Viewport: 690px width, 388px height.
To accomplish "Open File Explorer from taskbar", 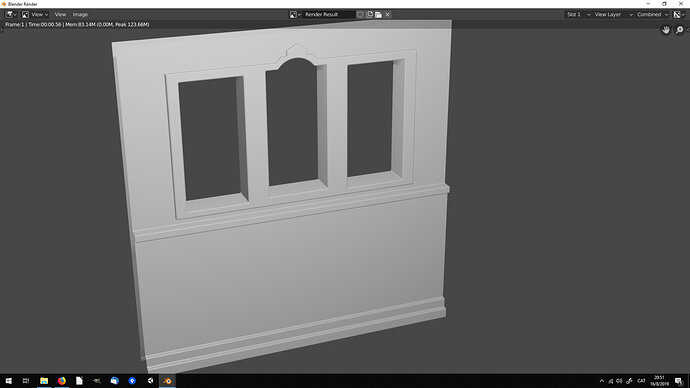I will 44,381.
